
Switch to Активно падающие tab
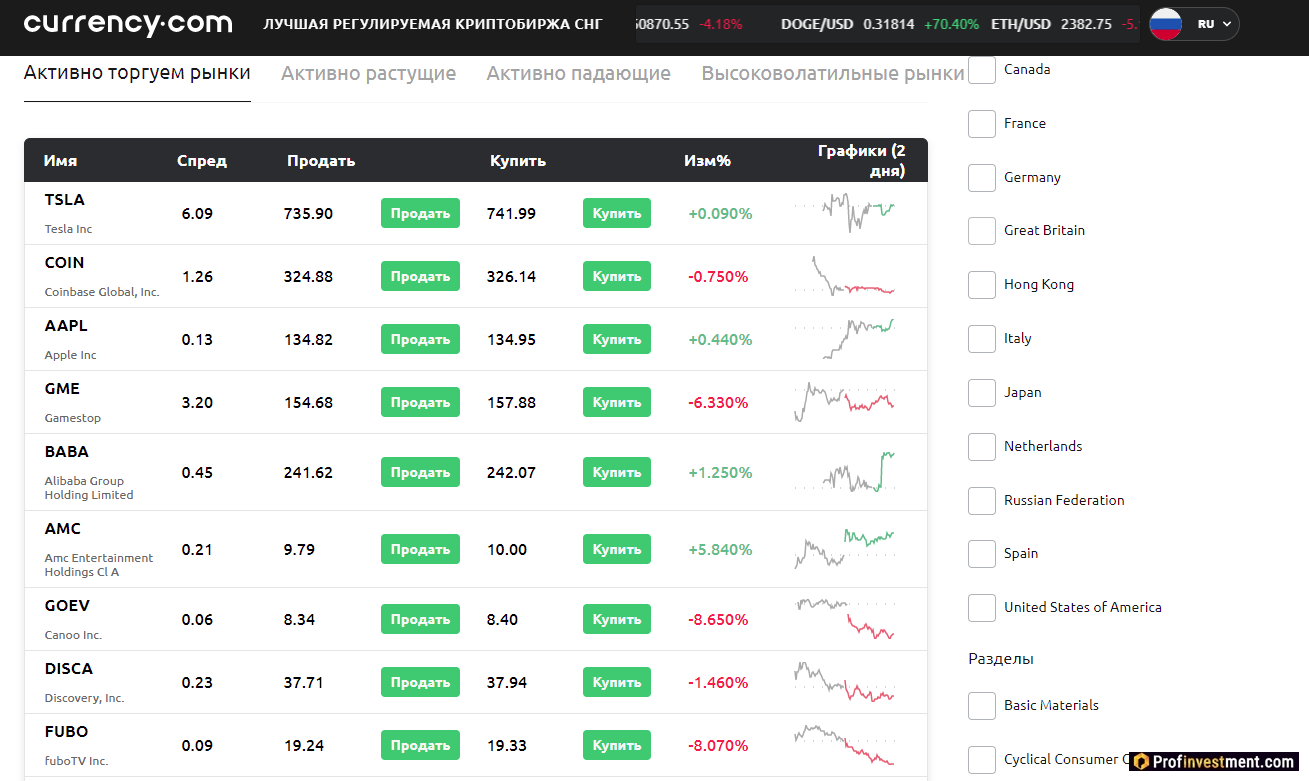[x=578, y=73]
